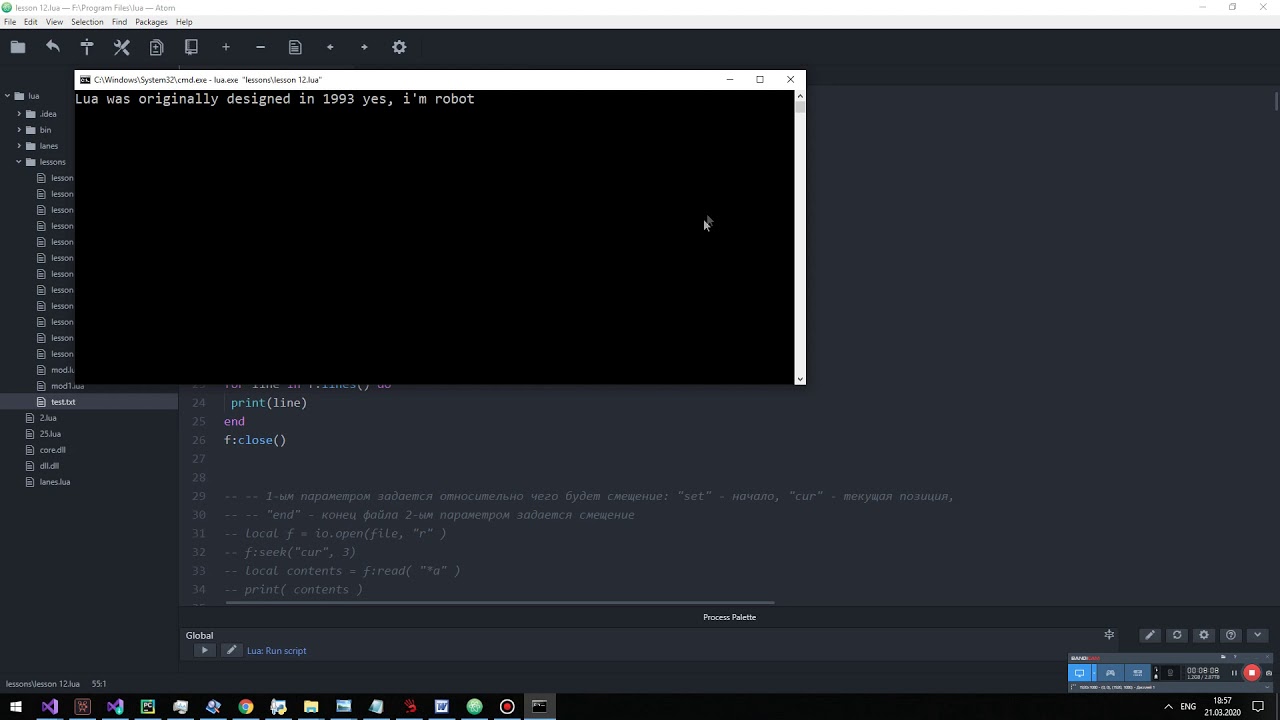Show hidden system tray icons
Image resolution: width=1280 pixels, height=720 pixels.
1168,707
